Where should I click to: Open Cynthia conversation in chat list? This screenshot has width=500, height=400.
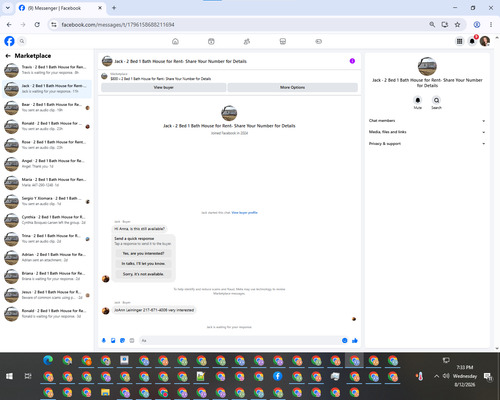coord(47,220)
